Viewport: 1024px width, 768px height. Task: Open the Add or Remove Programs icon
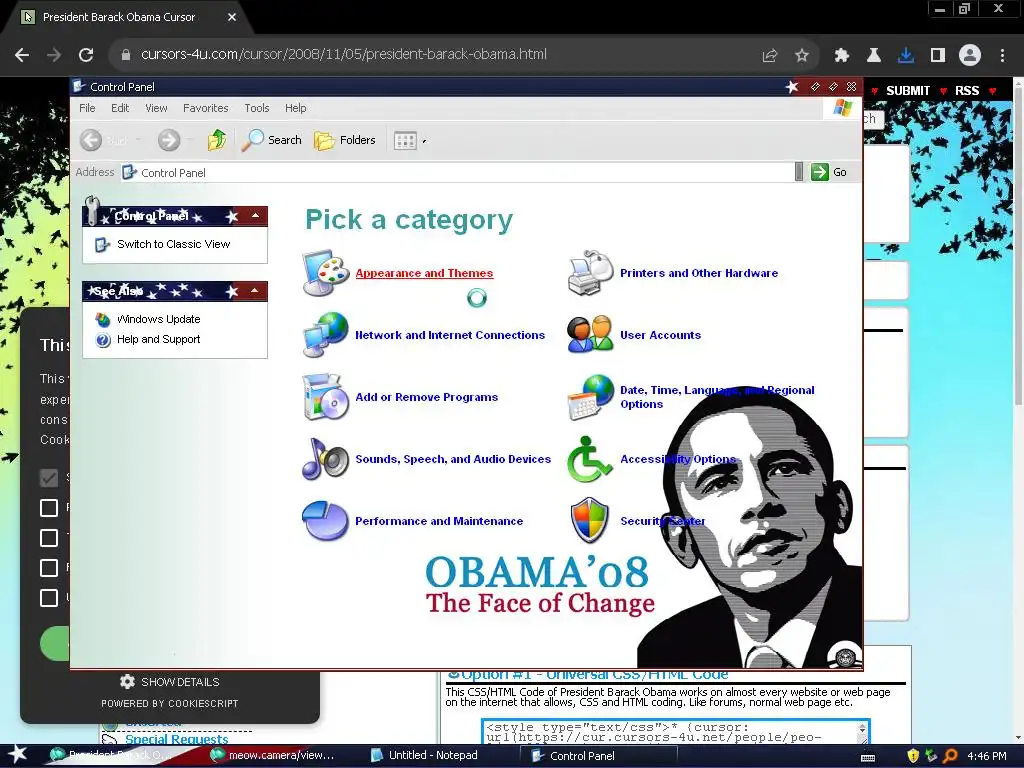(325, 396)
